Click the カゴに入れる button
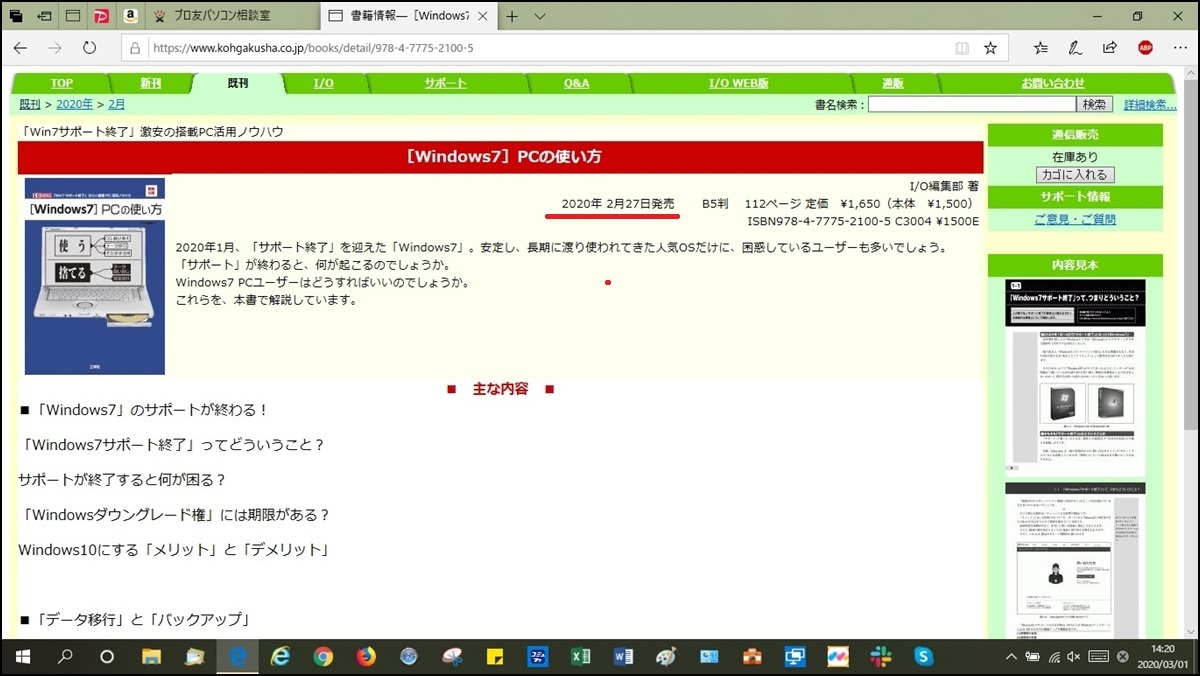Image resolution: width=1200 pixels, height=676 pixels. [1074, 175]
